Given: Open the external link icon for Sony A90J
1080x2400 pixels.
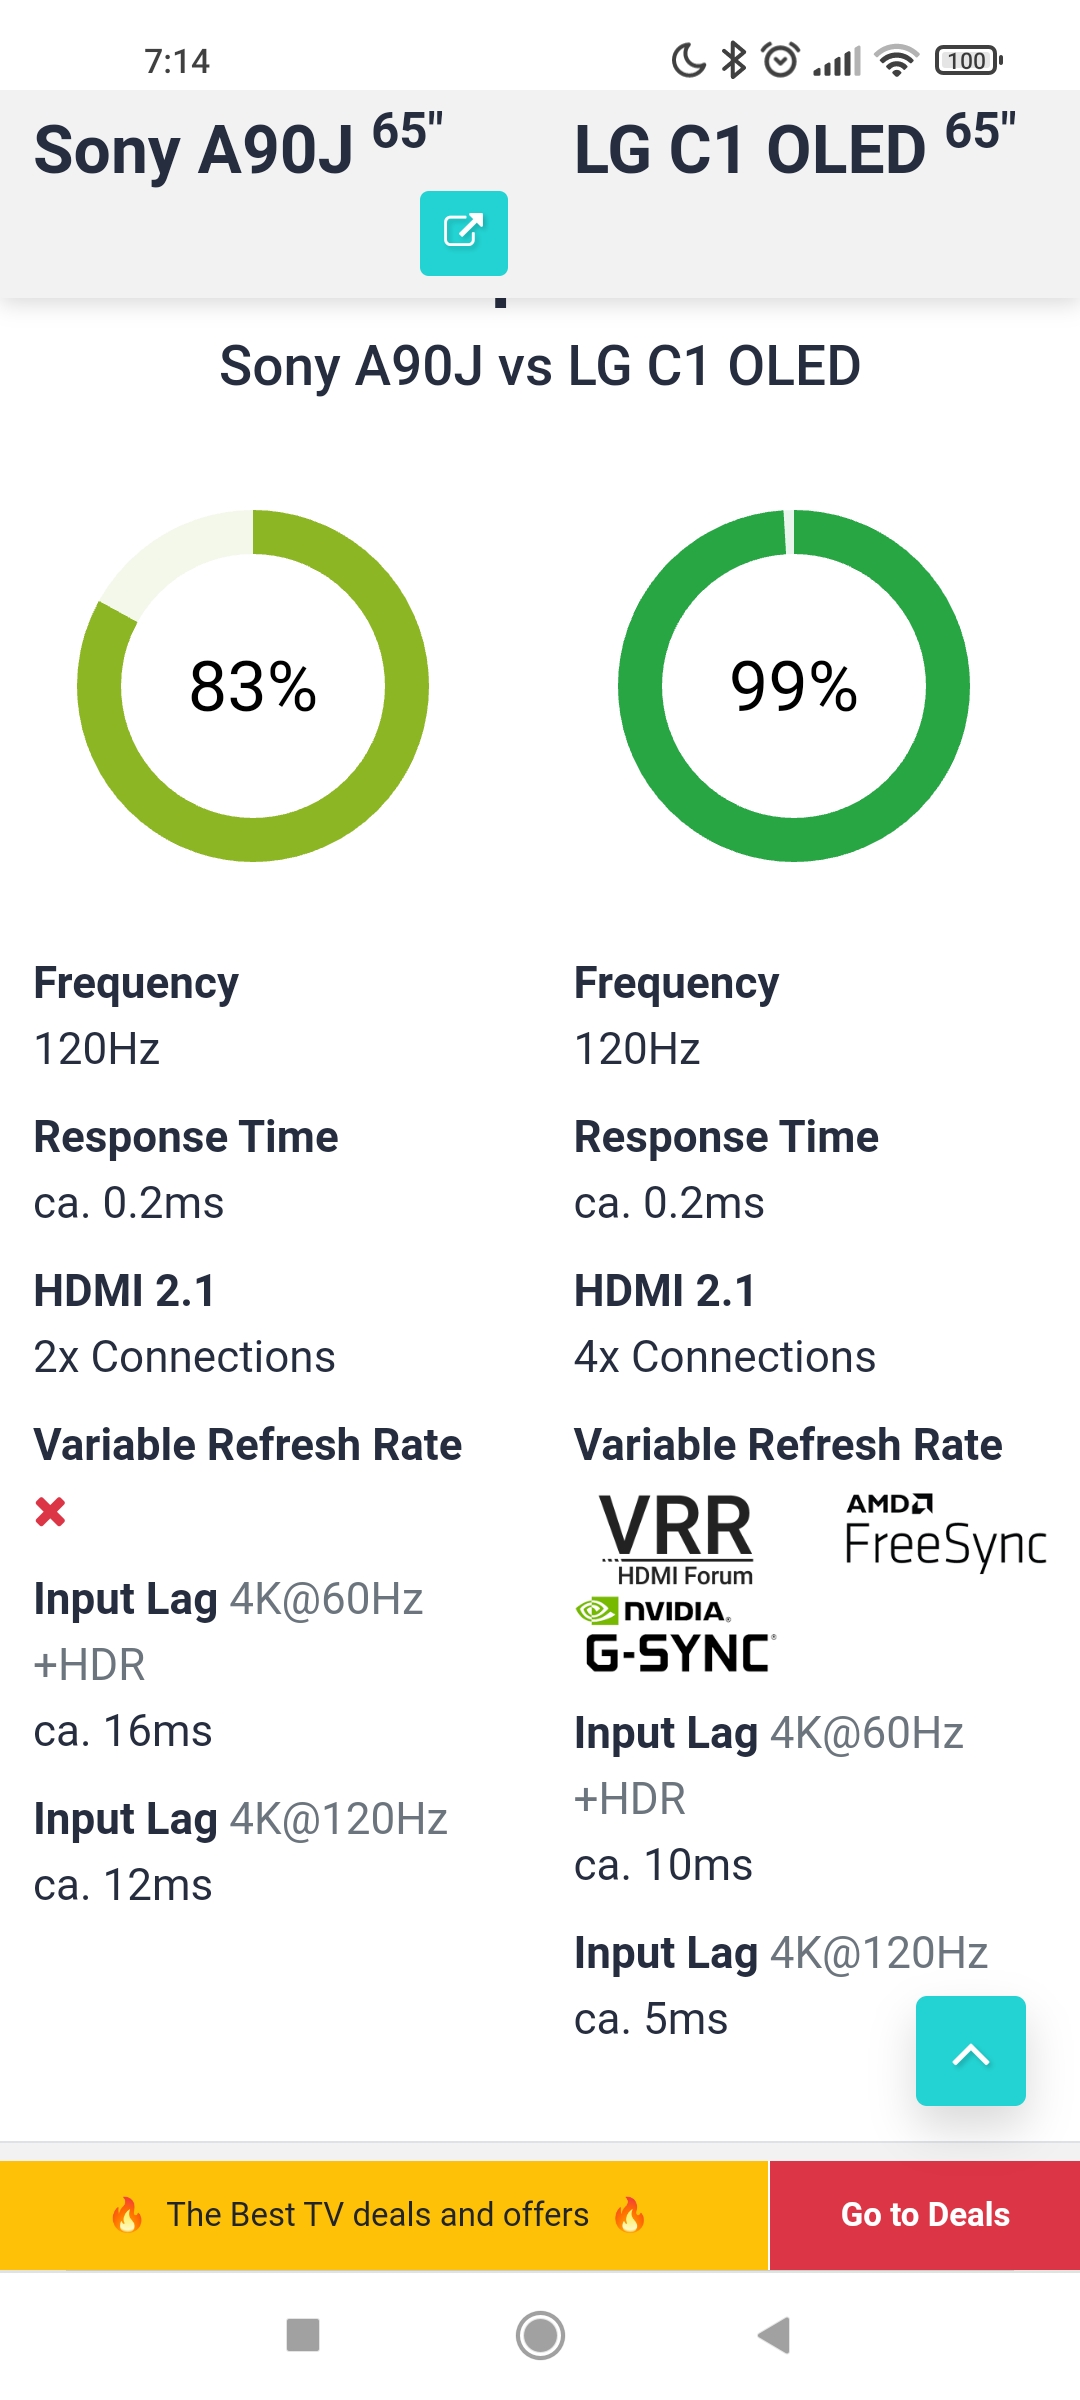Looking at the screenshot, I should (x=463, y=232).
